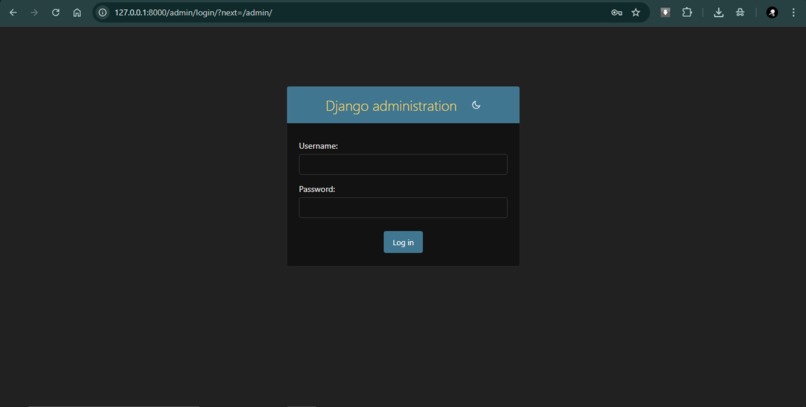
Task: Focus the Password input field
Action: click(x=403, y=208)
